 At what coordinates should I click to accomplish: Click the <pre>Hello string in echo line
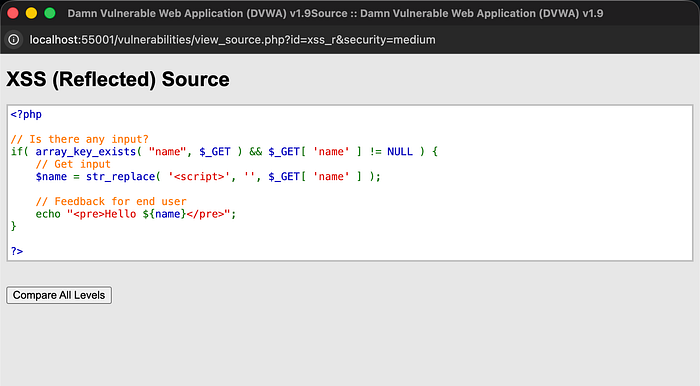105,214
